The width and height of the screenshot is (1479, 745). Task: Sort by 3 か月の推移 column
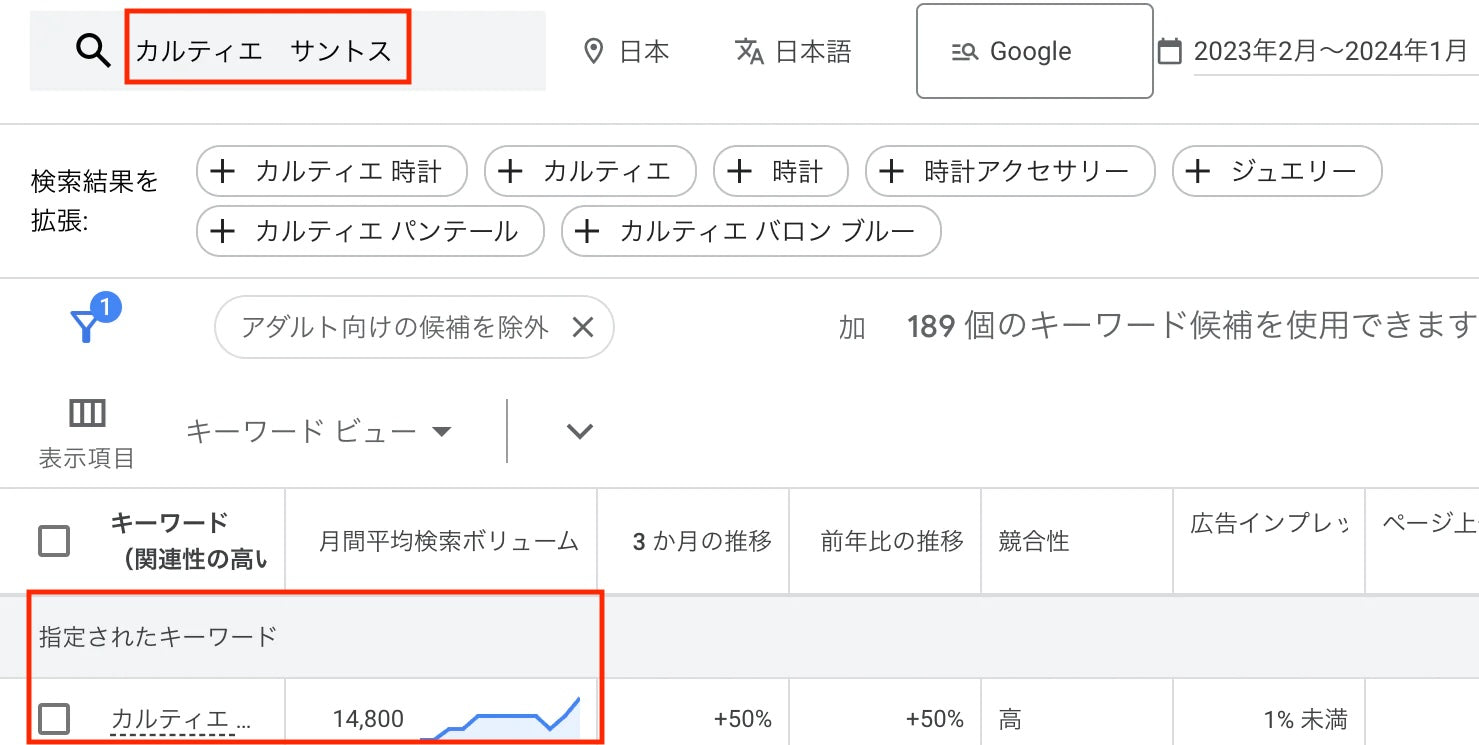click(x=702, y=541)
